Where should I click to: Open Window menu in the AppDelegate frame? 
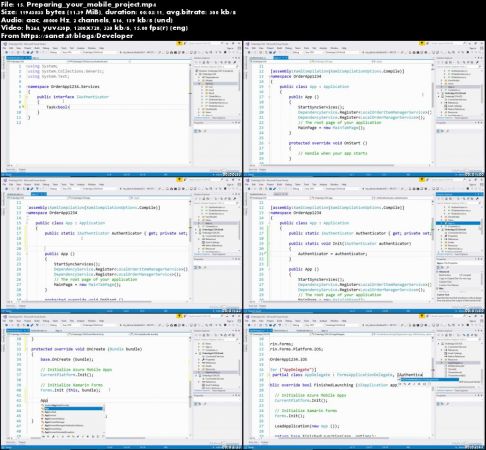tap(334, 321)
